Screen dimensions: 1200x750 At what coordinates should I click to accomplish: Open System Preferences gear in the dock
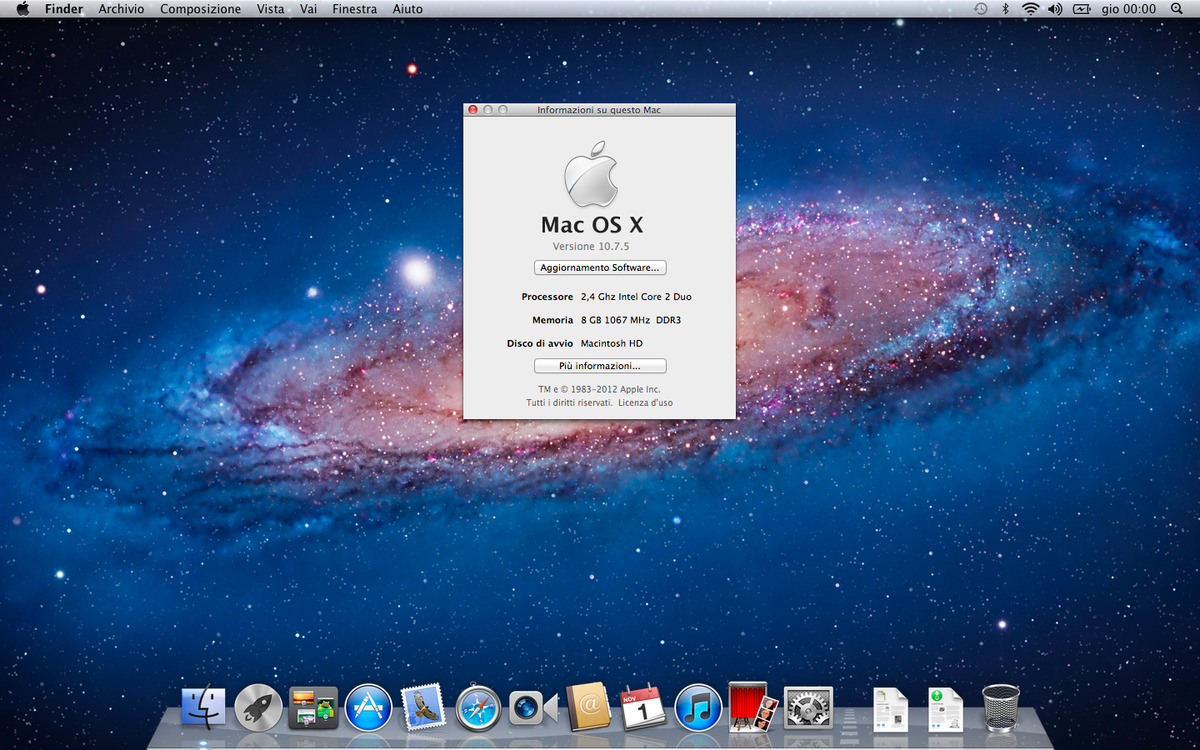[x=808, y=707]
